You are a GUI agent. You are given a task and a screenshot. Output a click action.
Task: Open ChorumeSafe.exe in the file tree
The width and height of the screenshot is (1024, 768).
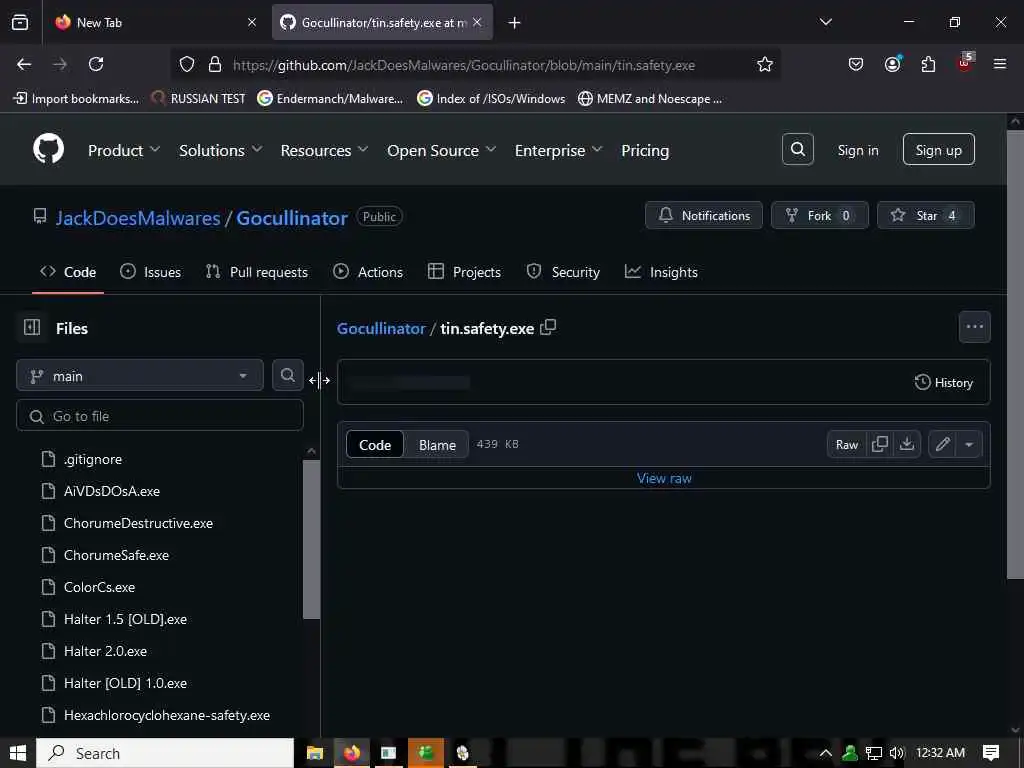(x=116, y=555)
